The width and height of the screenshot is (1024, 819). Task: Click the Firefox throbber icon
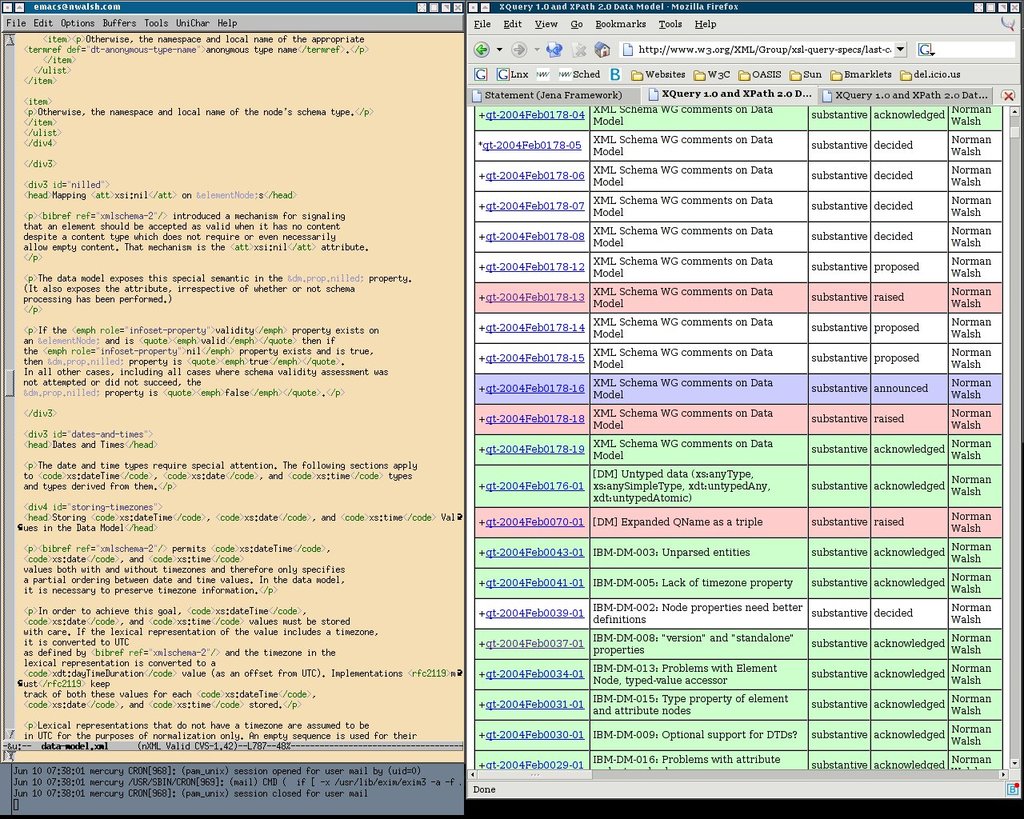click(x=1009, y=24)
